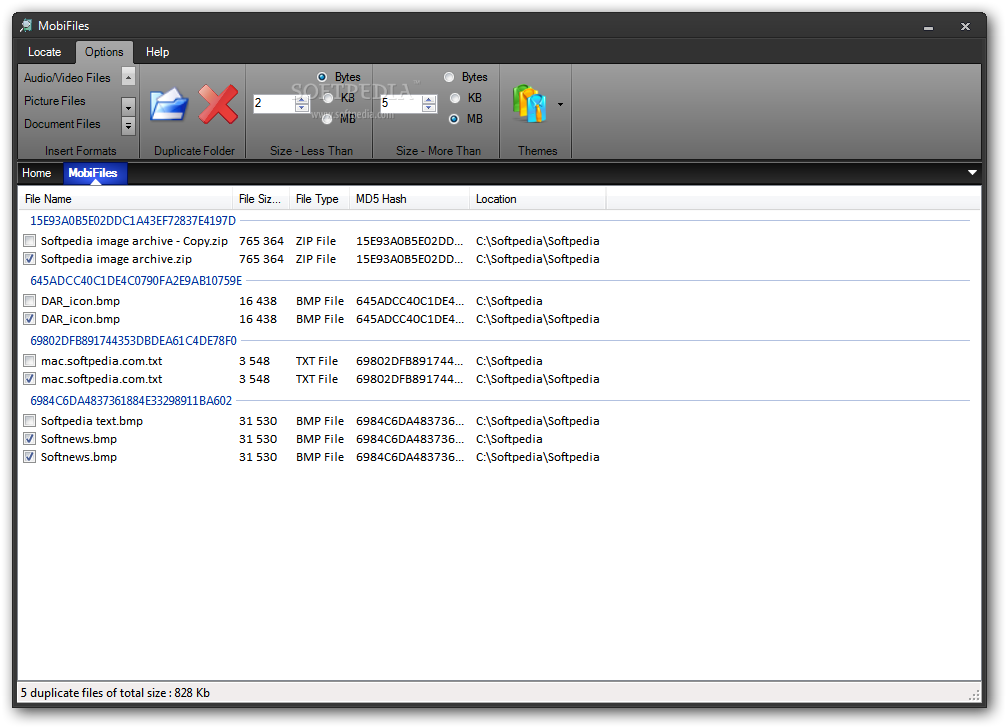Uncheck Softpedia image archive.zip
This screenshot has height=728, width=1007.
click(30, 259)
